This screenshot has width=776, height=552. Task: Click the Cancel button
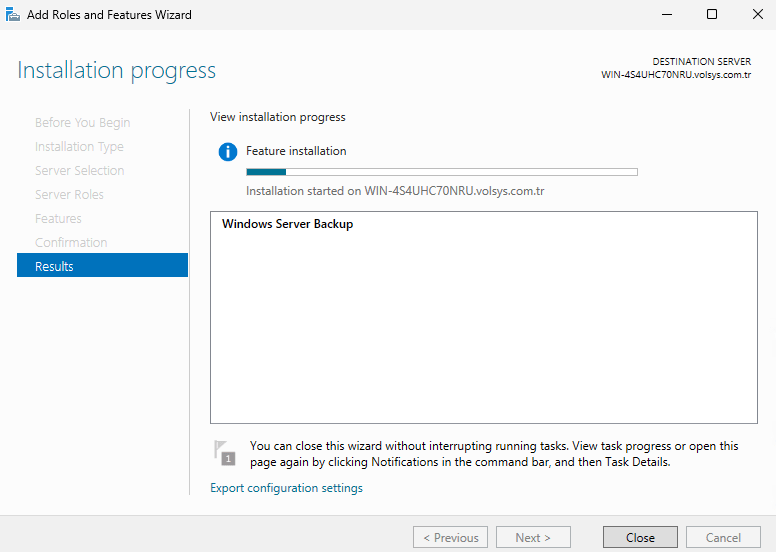723,537
